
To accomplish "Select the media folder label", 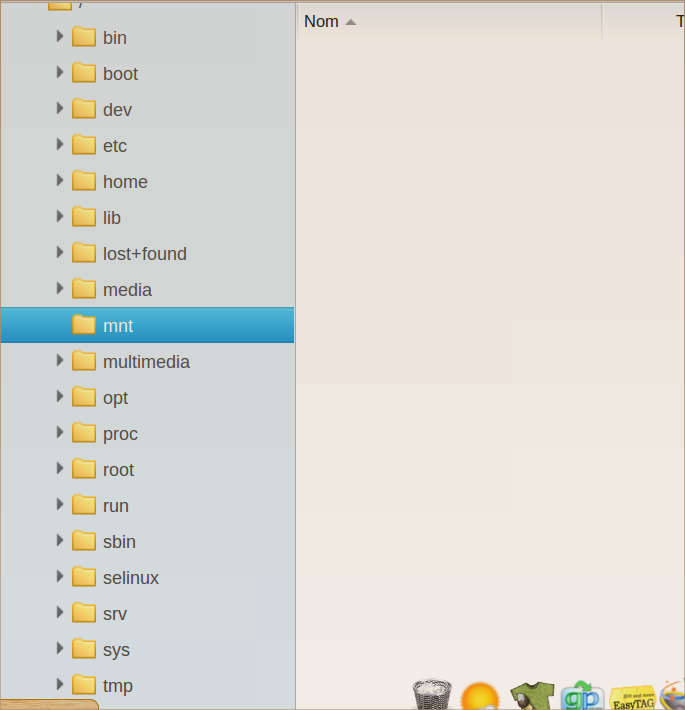I will [127, 290].
